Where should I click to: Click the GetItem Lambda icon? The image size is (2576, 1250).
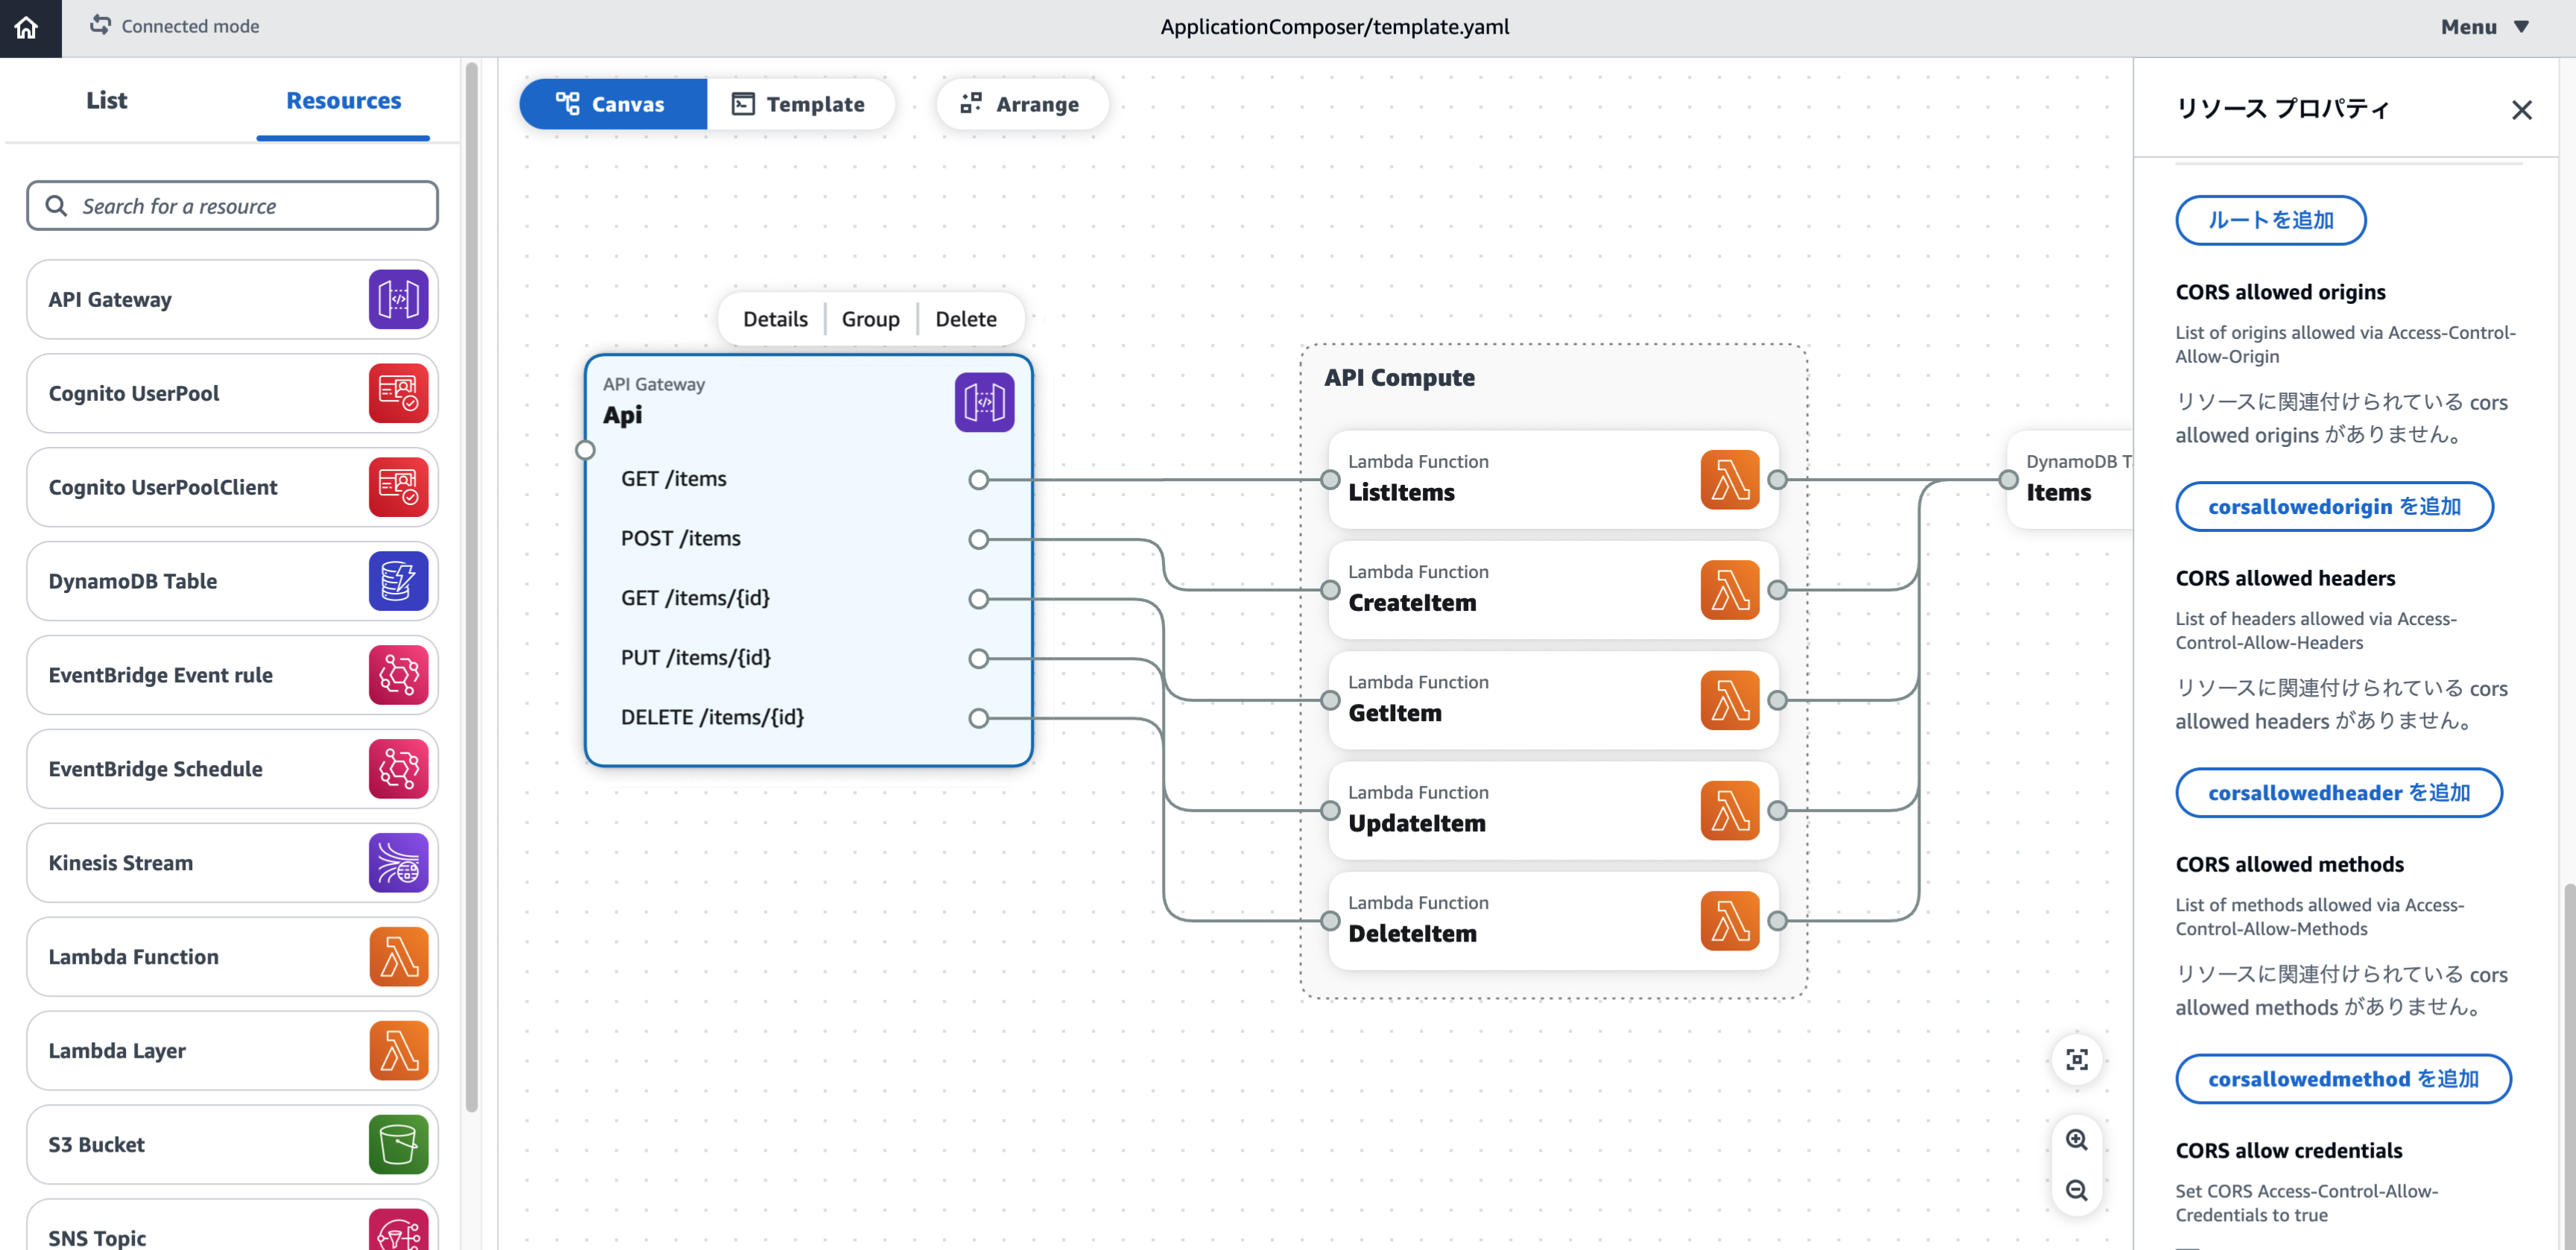pos(1729,700)
